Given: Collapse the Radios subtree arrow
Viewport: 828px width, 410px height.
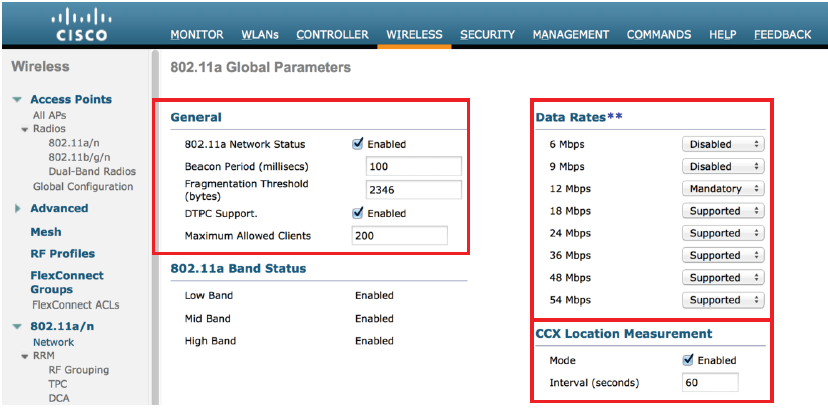Looking at the screenshot, I should point(24,129).
